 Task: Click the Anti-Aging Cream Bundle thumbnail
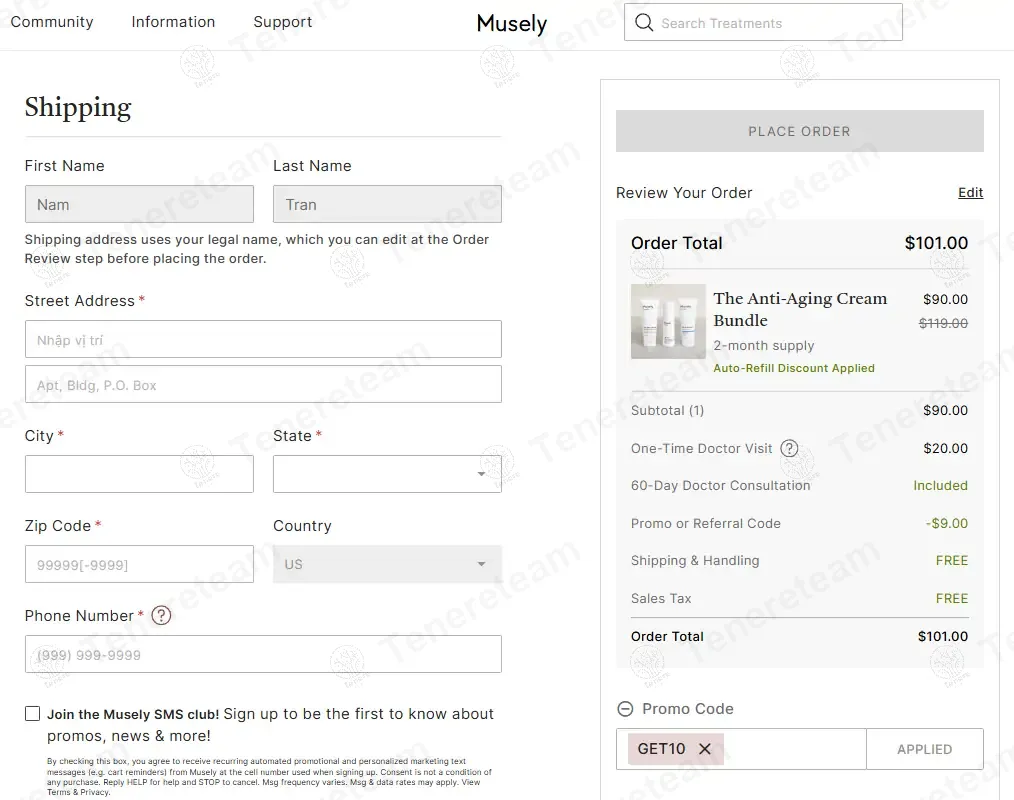coord(668,322)
